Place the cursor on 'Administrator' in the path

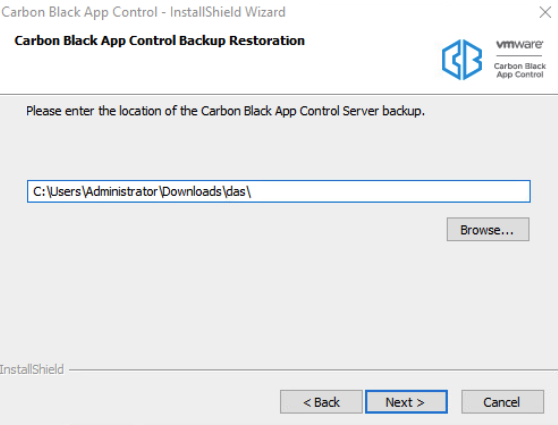121,191
